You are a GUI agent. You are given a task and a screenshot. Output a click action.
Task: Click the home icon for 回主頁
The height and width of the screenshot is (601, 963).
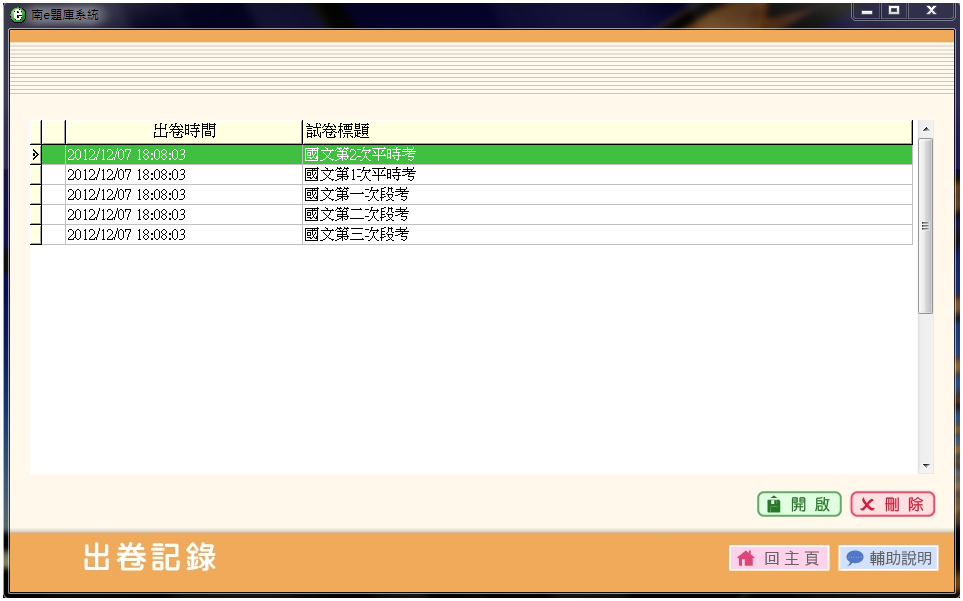745,559
